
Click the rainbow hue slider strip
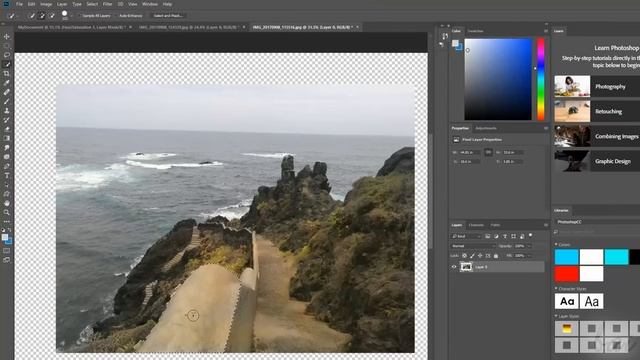tap(541, 79)
